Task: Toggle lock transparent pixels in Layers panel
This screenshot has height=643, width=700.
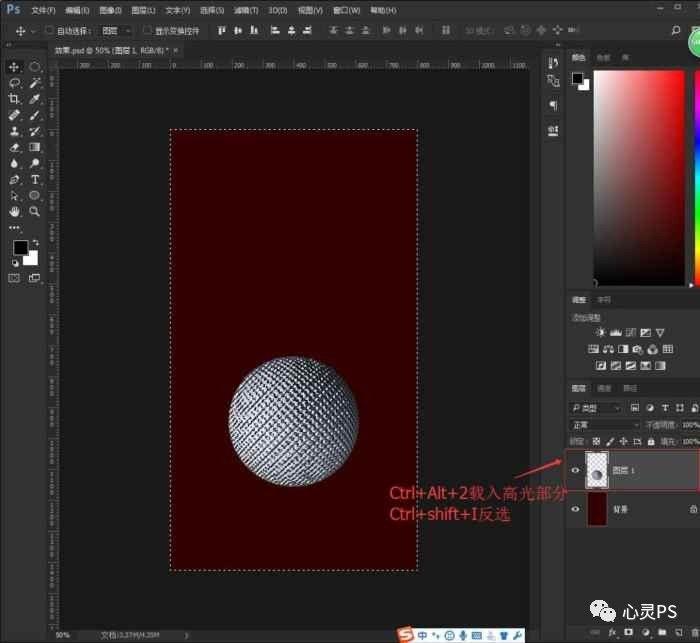Action: tap(596, 442)
